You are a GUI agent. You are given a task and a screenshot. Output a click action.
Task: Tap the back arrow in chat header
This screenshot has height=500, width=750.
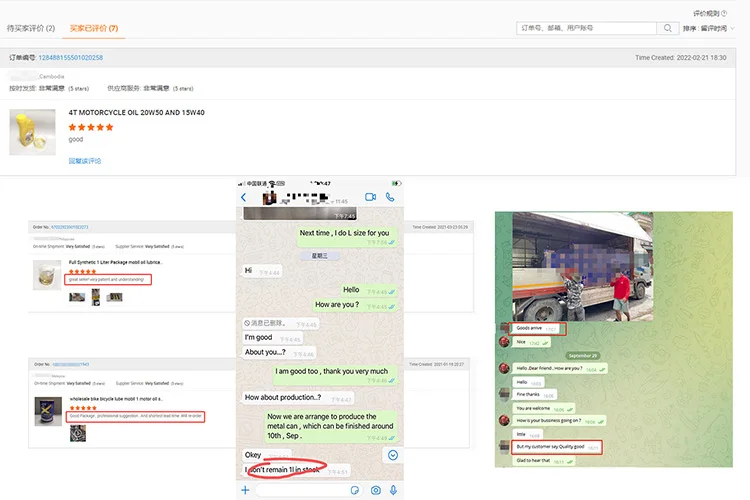click(243, 198)
